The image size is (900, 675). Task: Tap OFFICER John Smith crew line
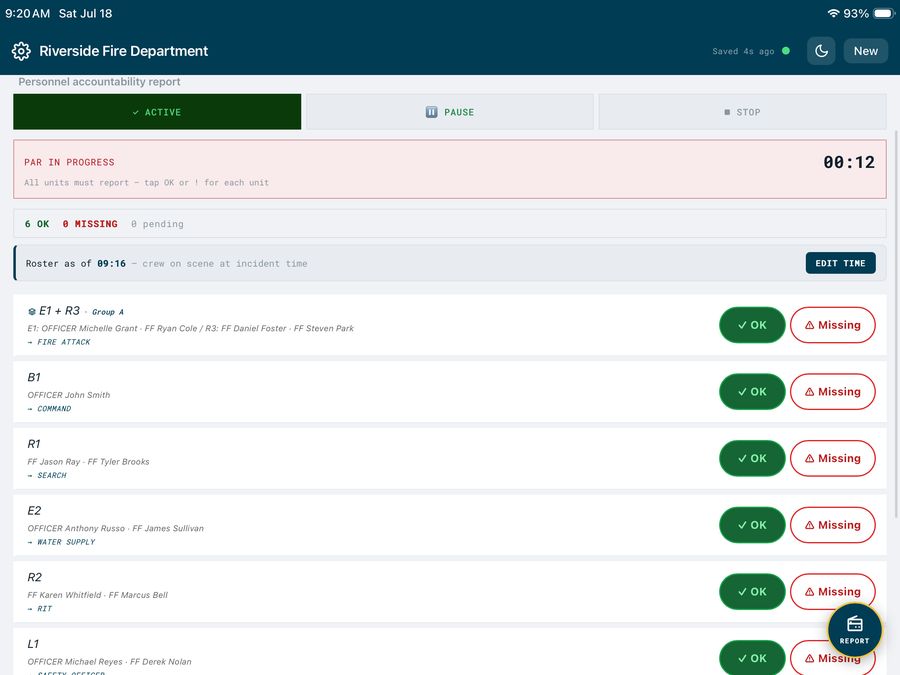click(x=69, y=395)
